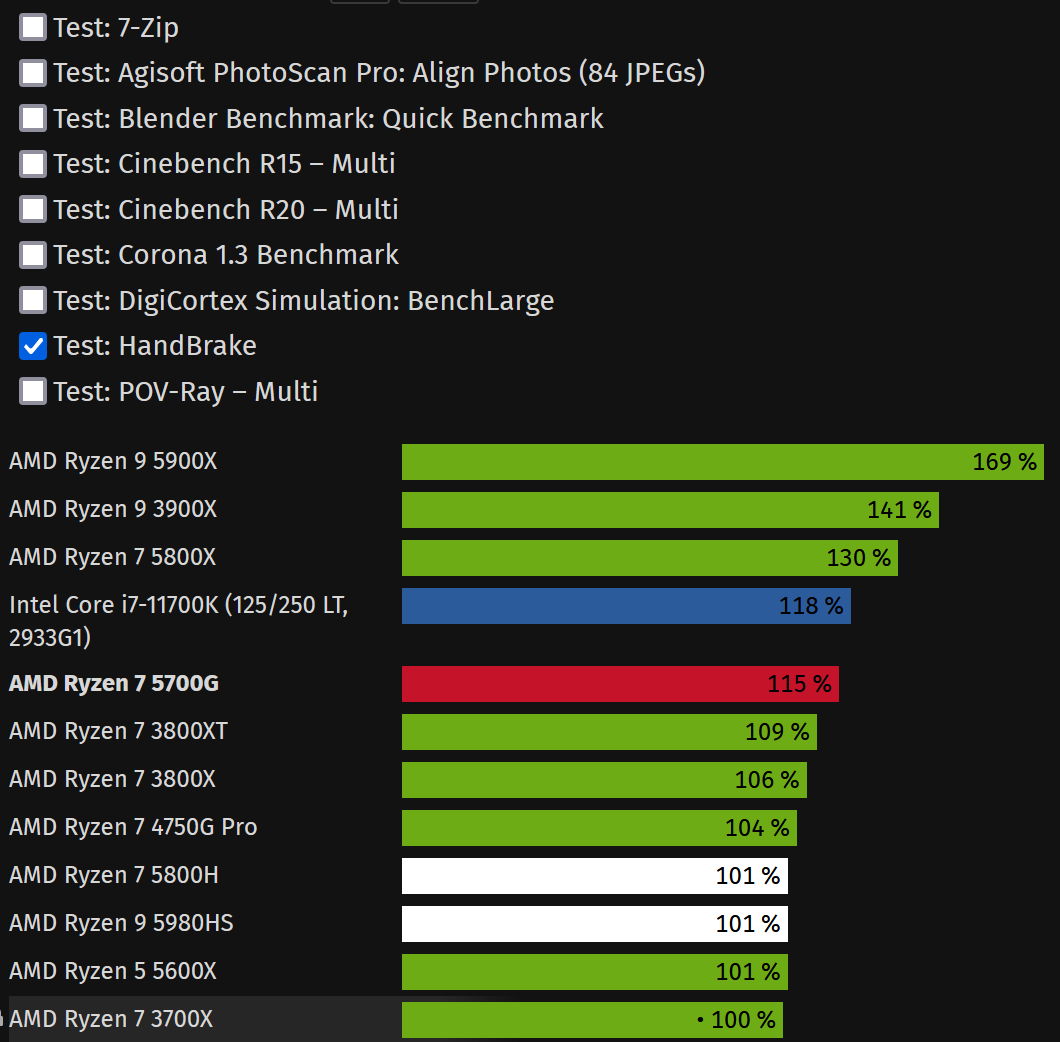This screenshot has height=1042, width=1060.
Task: Click the AMD Ryzen 5 5600X label
Action: pos(113,972)
